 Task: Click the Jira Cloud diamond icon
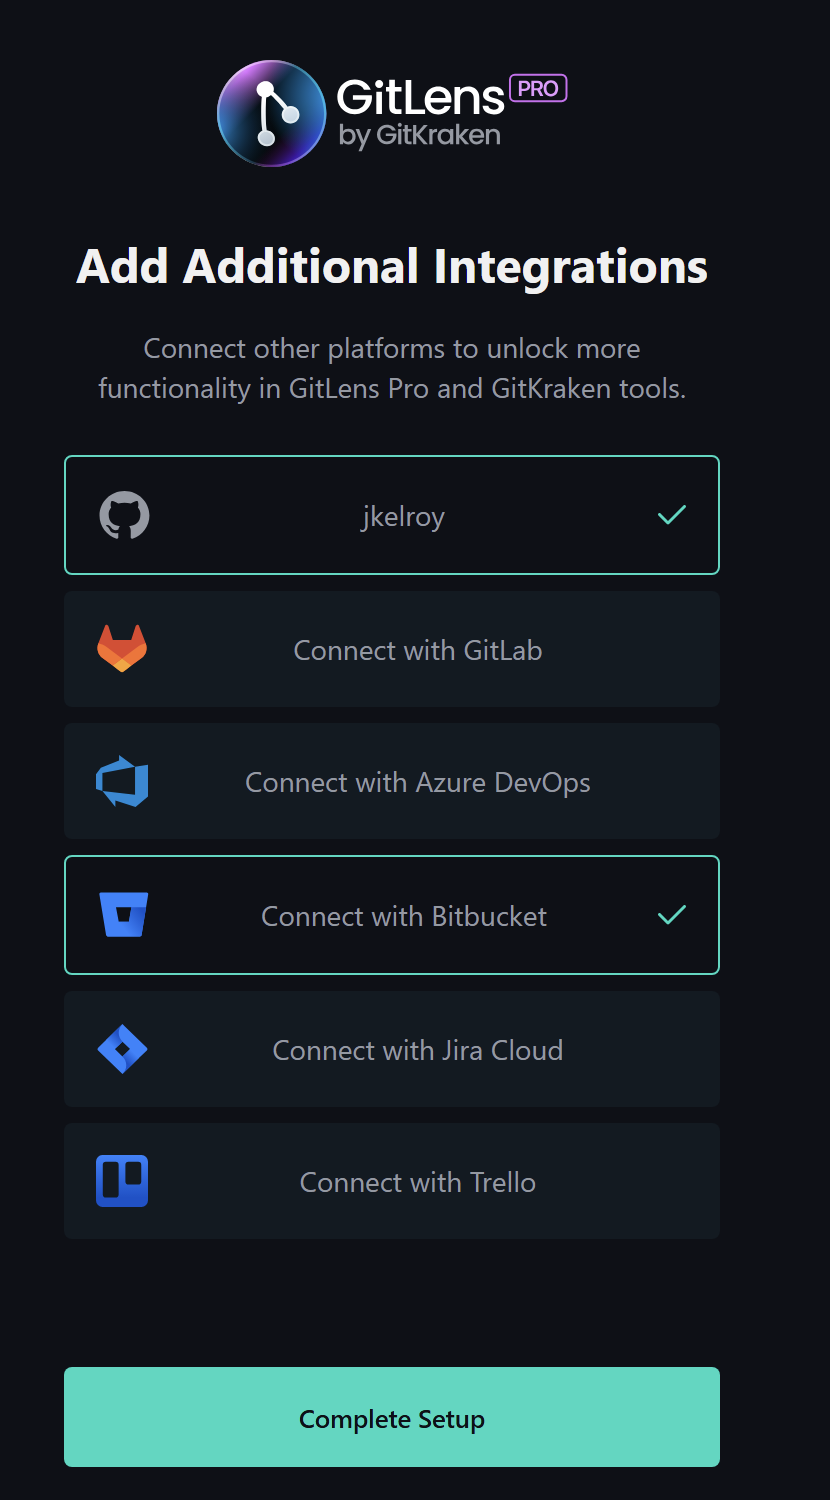pos(122,1049)
